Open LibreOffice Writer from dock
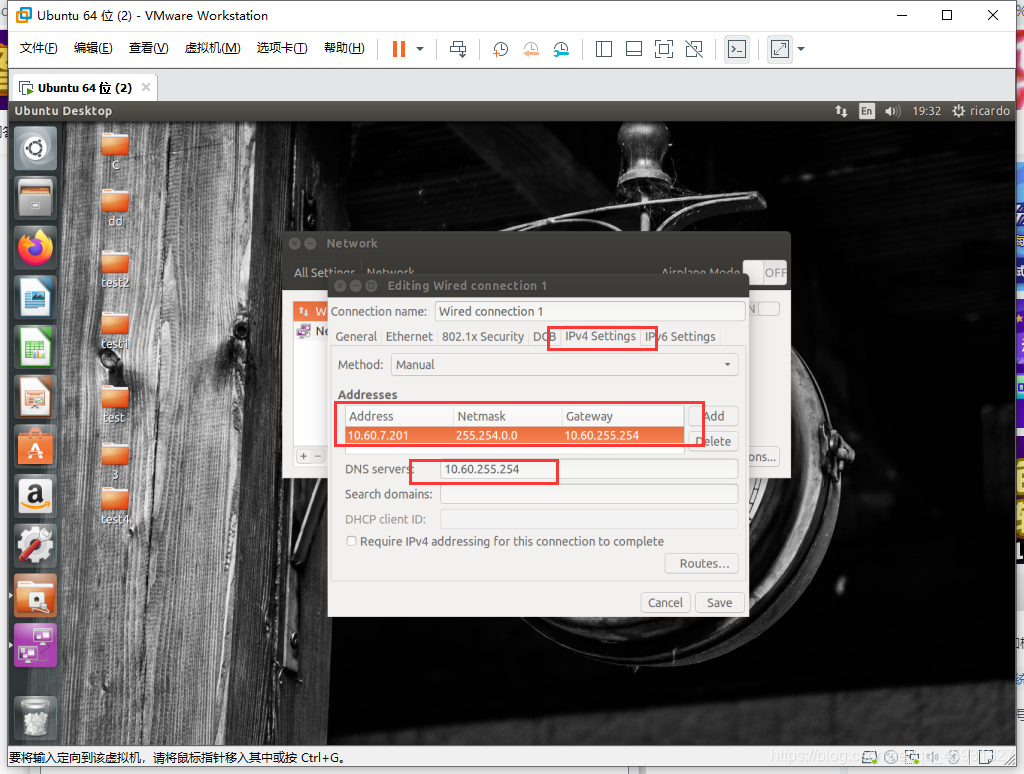 (x=35, y=297)
